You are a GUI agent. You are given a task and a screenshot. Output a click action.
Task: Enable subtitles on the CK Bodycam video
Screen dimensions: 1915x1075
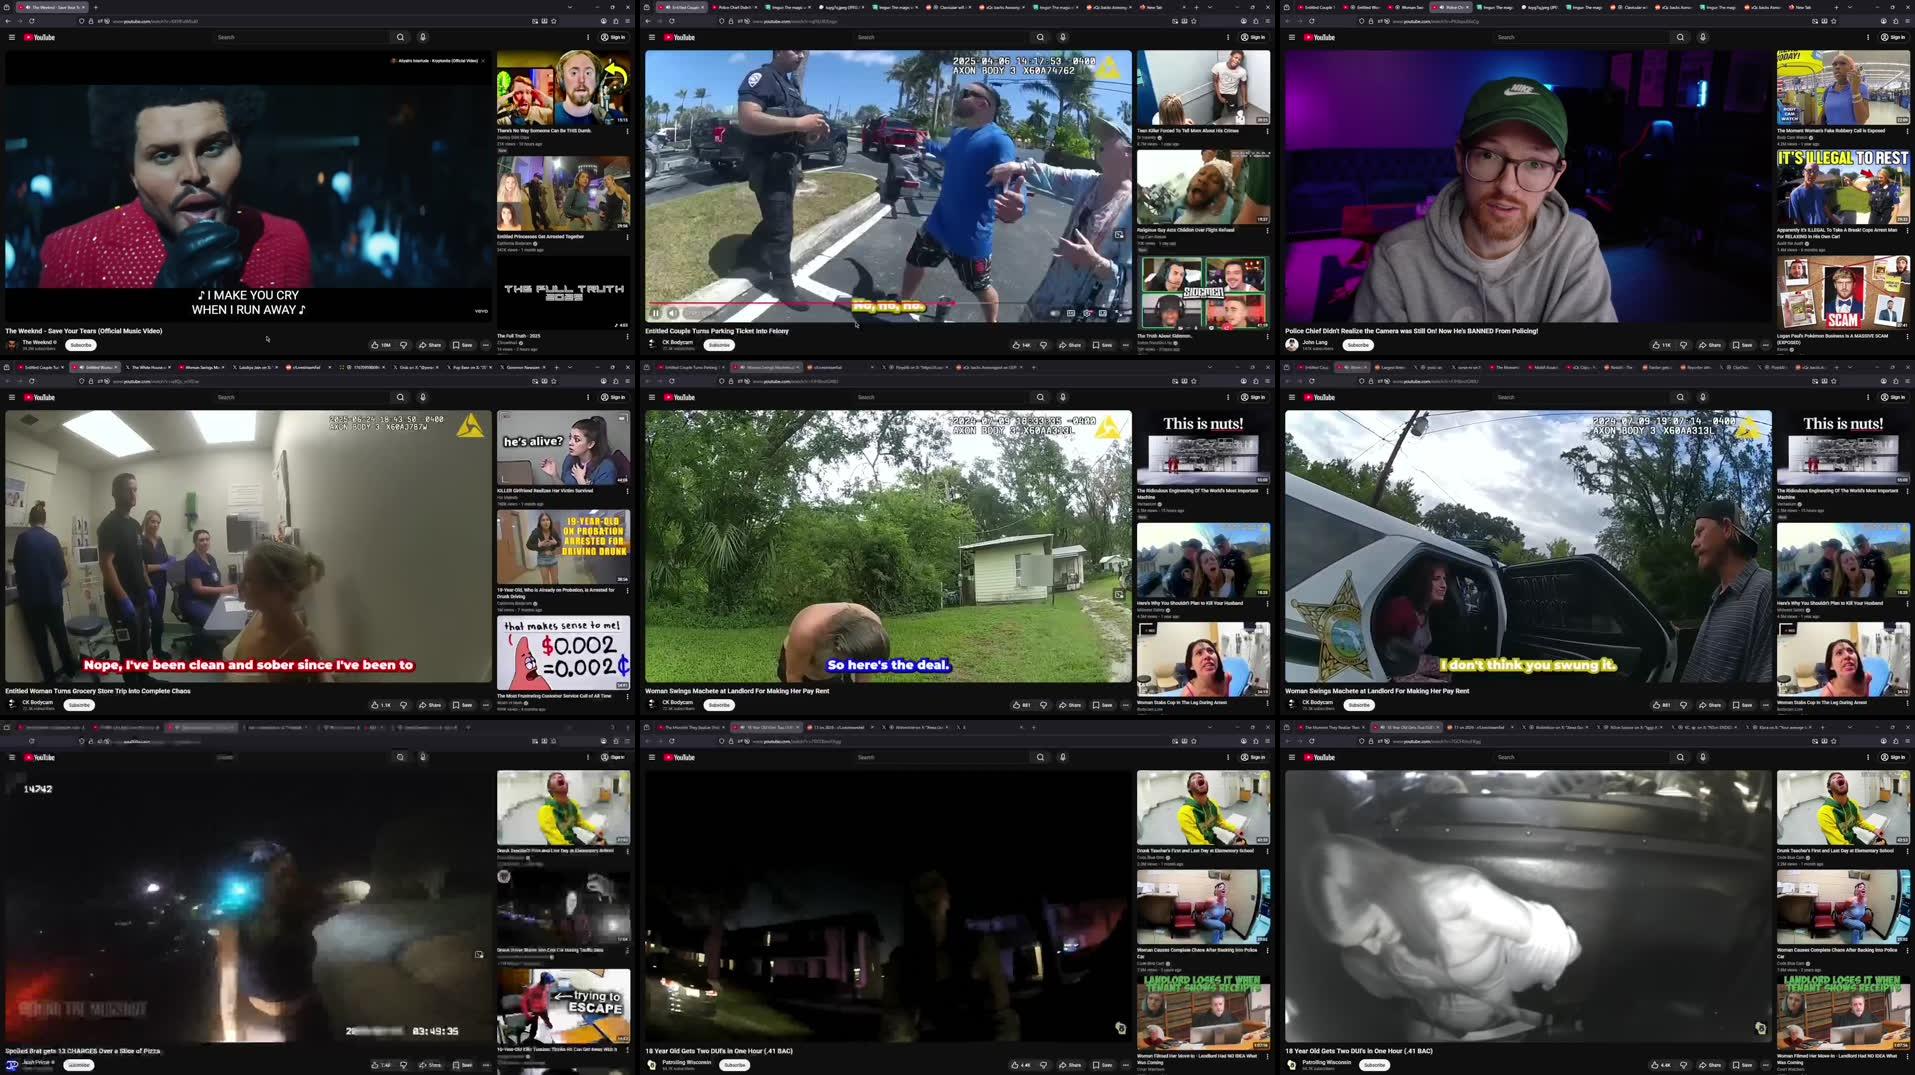click(x=1069, y=313)
